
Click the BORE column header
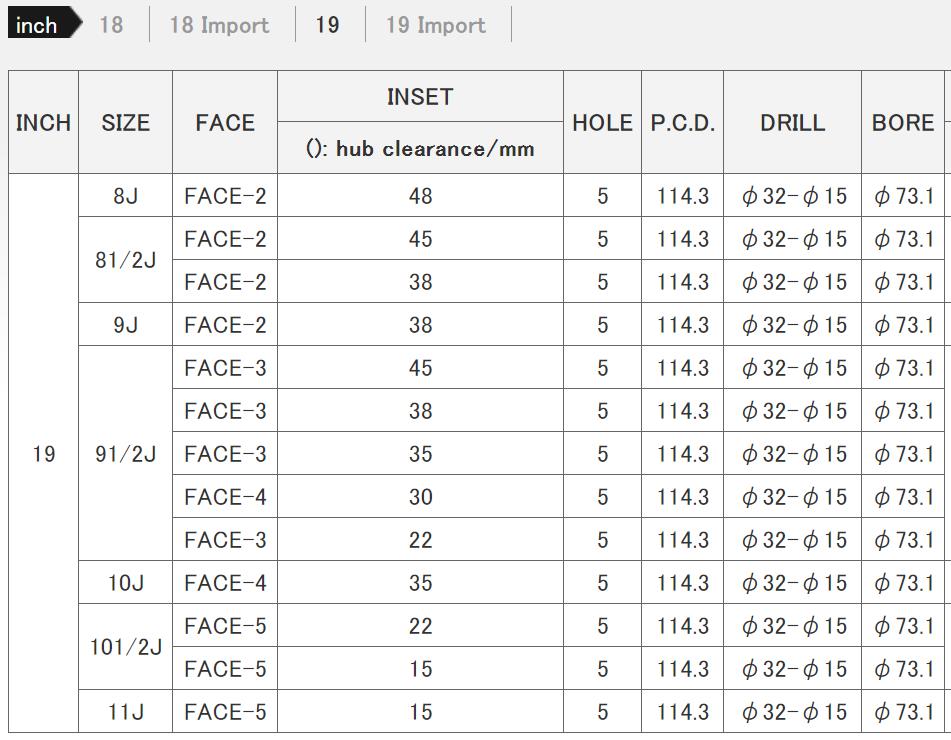[903, 123]
